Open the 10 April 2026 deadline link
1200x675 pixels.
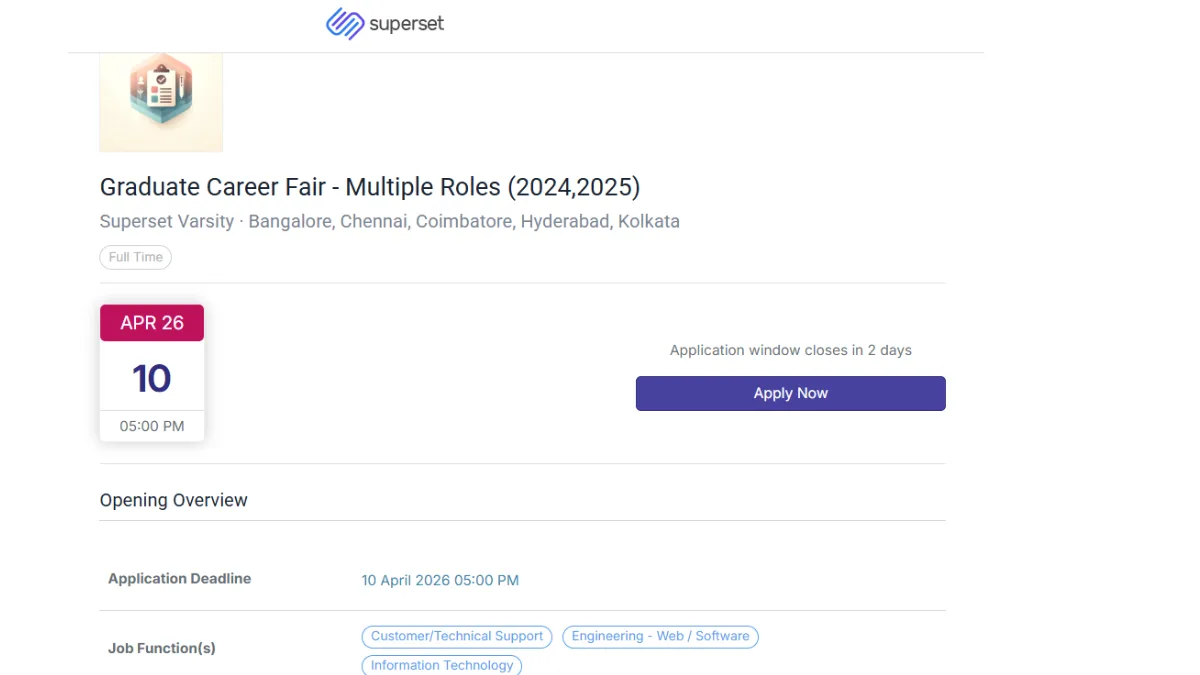(440, 580)
